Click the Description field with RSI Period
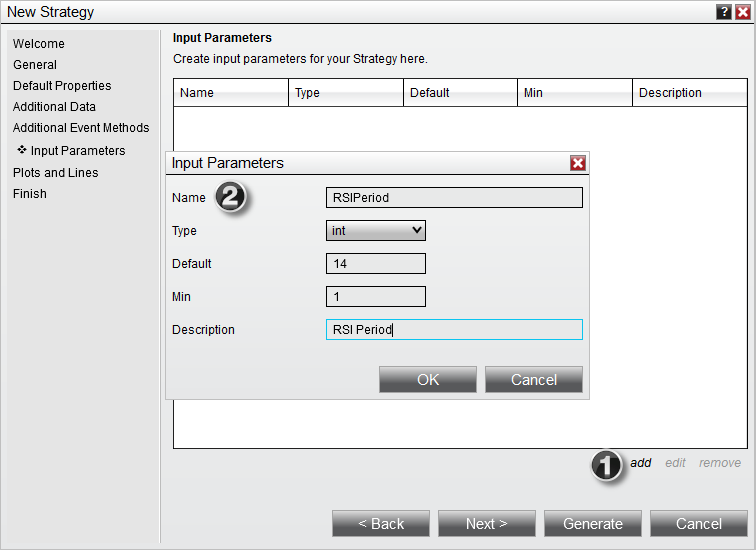This screenshot has height=550, width=756. [x=454, y=329]
